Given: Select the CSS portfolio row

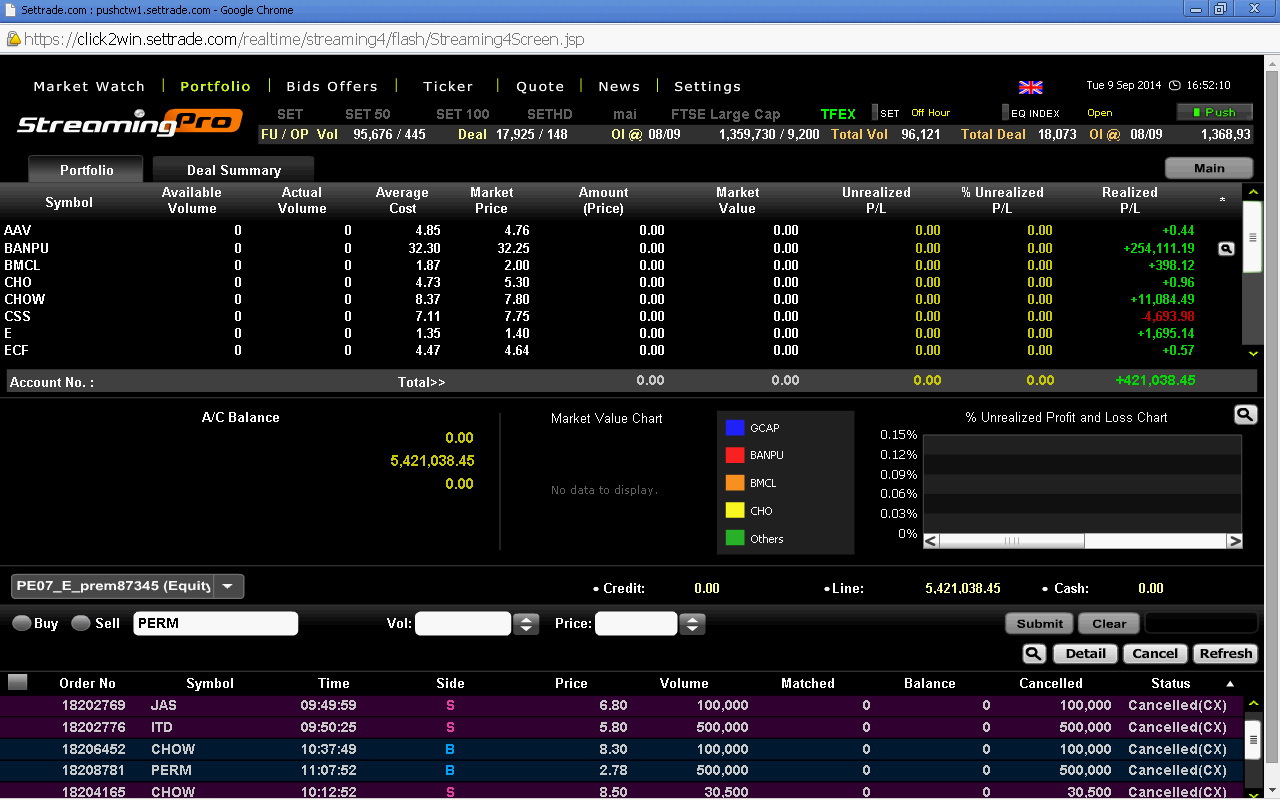Looking at the screenshot, I should coord(620,316).
